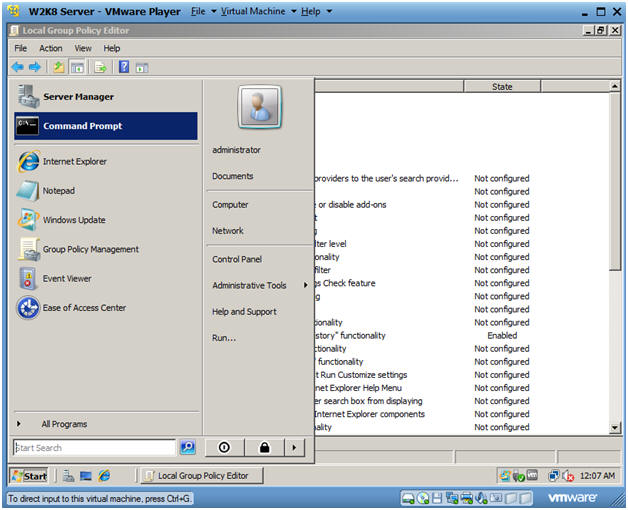628x510 pixels.
Task: Click scroll down arrow in policy list
Action: (x=615, y=428)
